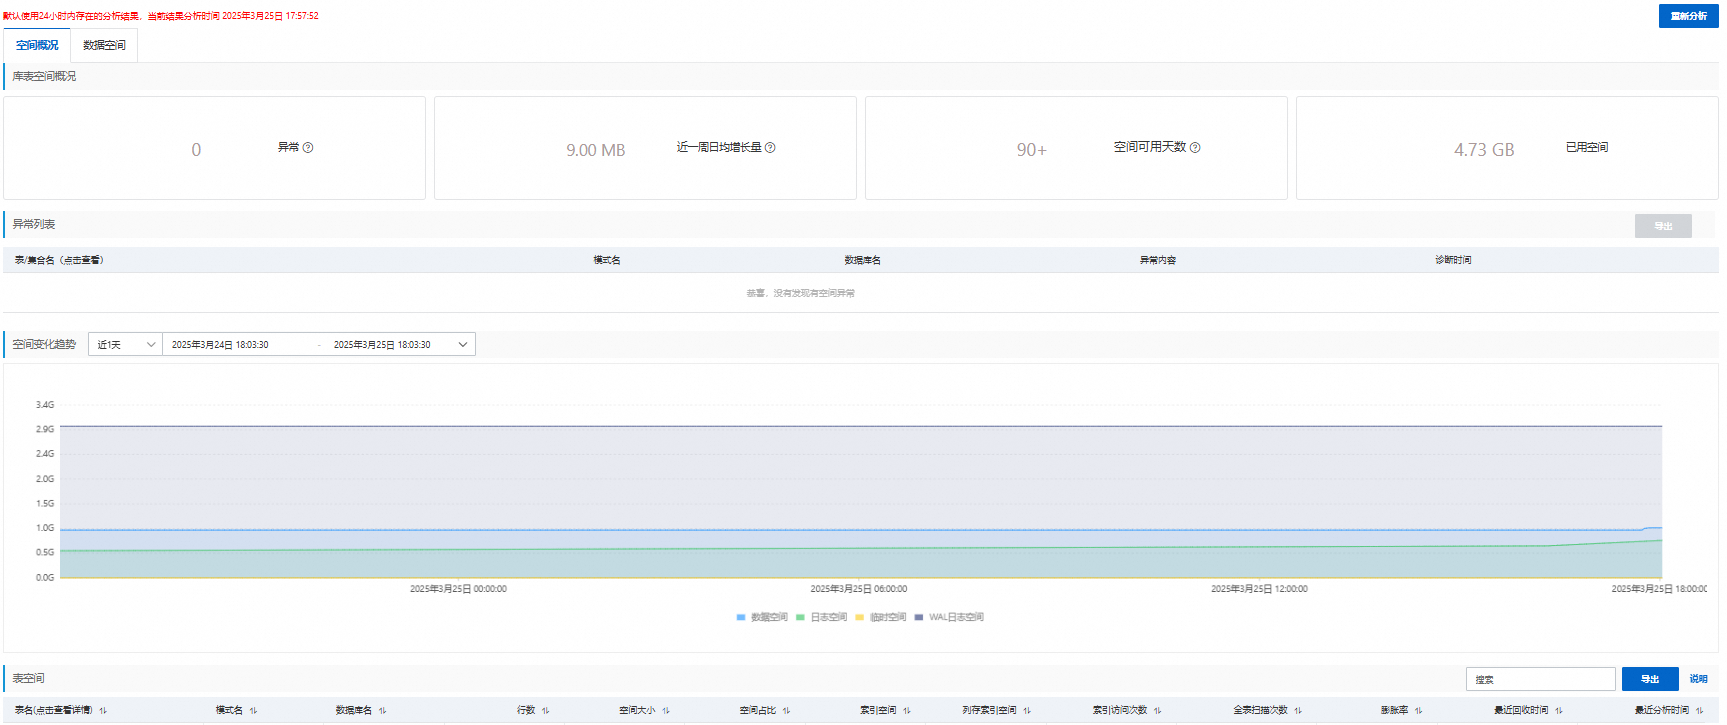Image resolution: width=1727 pixels, height=725 pixels.
Task: Click the 数据库名 header in 异常列表 table
Action: tap(862, 260)
